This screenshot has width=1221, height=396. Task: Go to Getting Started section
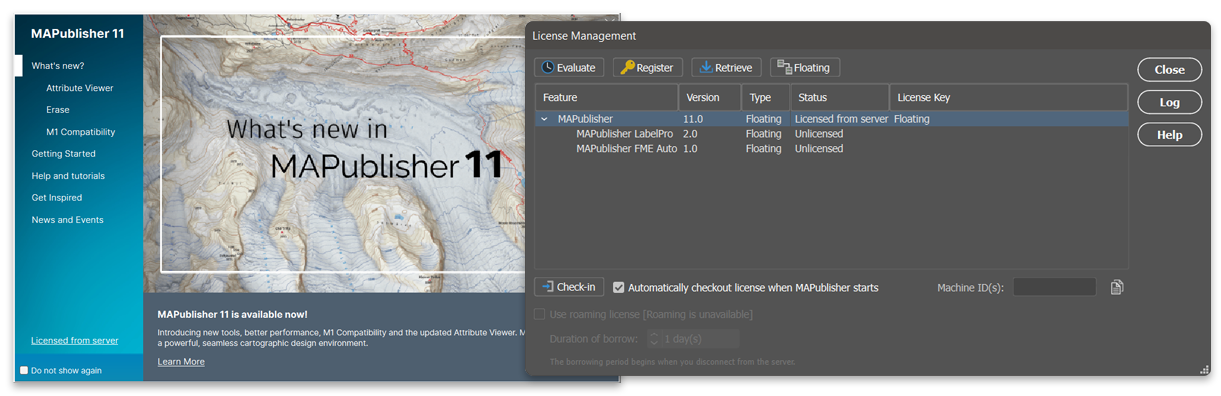click(x=64, y=154)
